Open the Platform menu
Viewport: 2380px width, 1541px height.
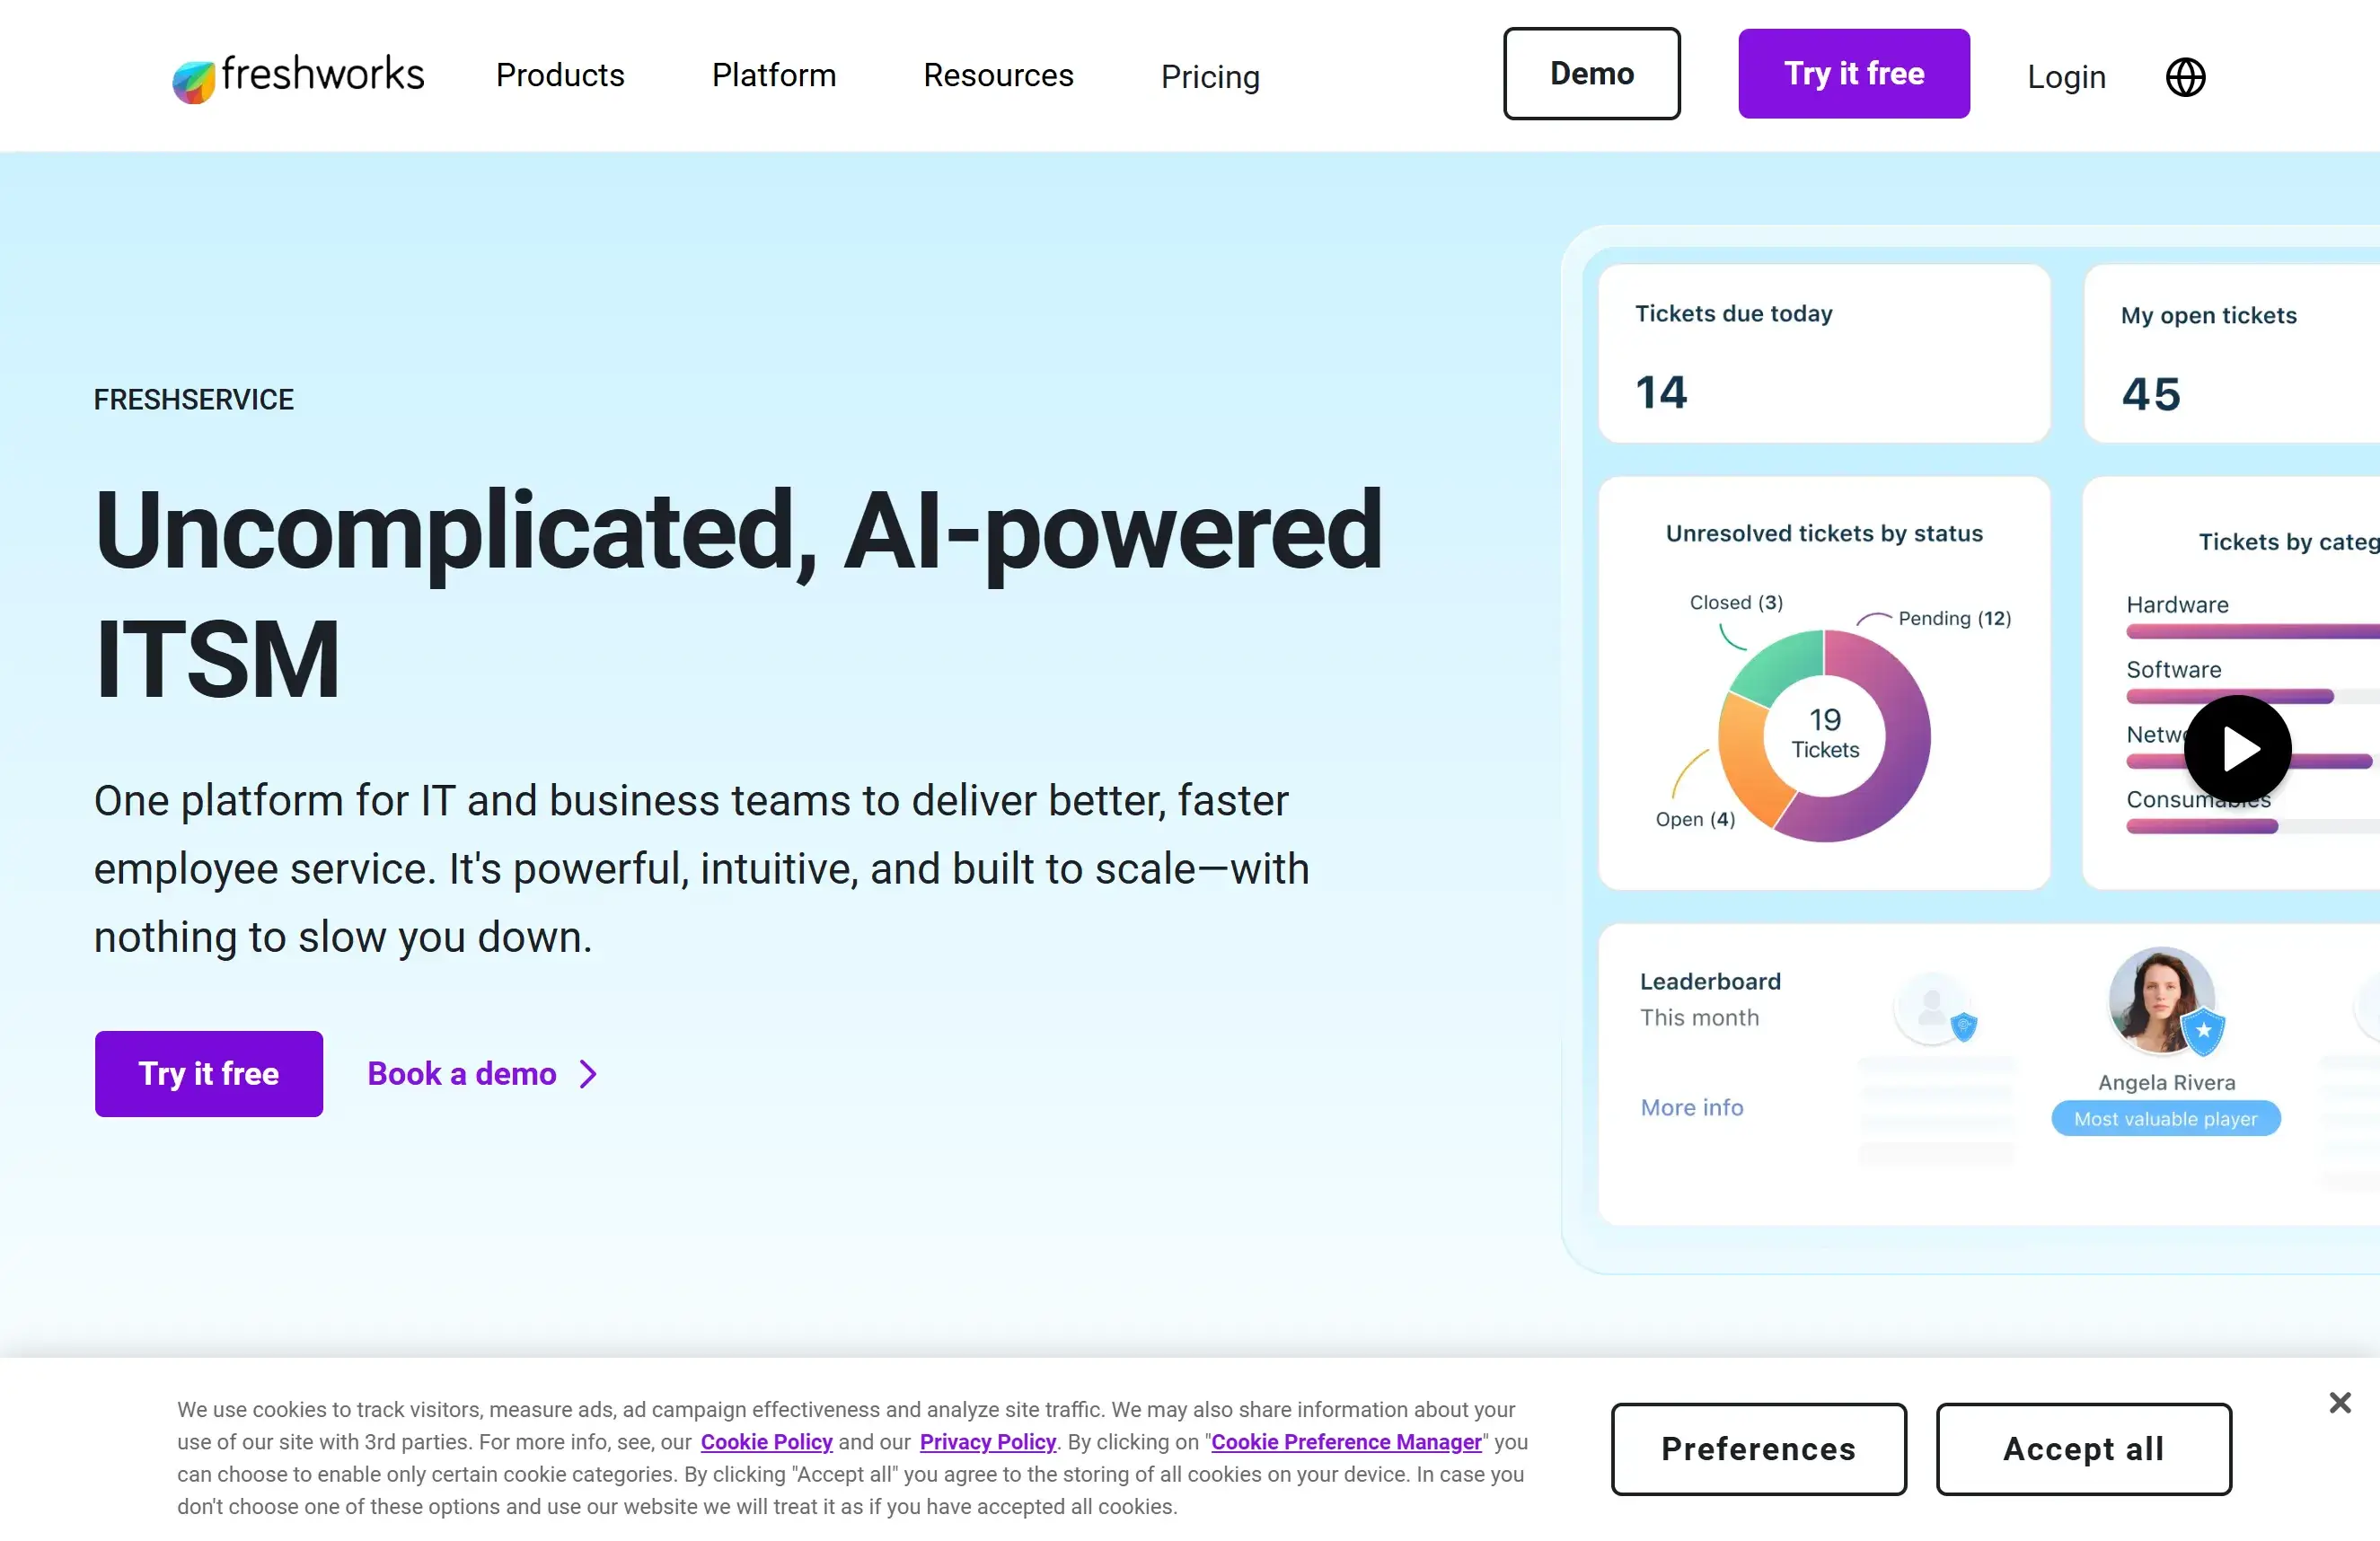pos(773,75)
